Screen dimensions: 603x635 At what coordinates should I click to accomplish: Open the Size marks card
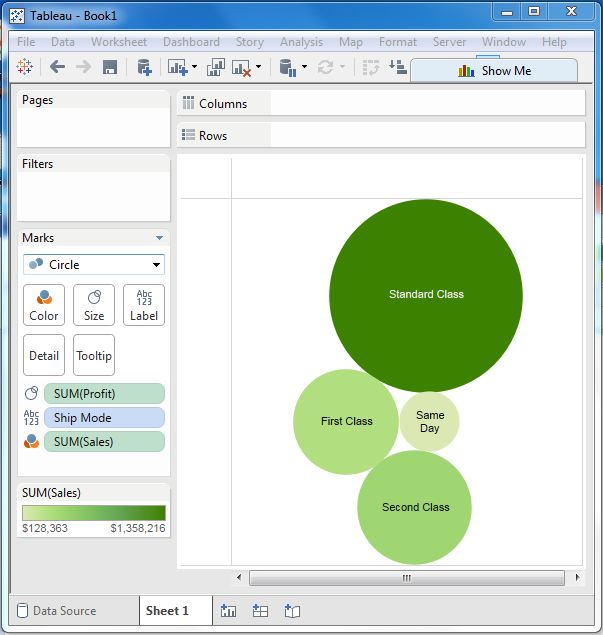tap(94, 305)
